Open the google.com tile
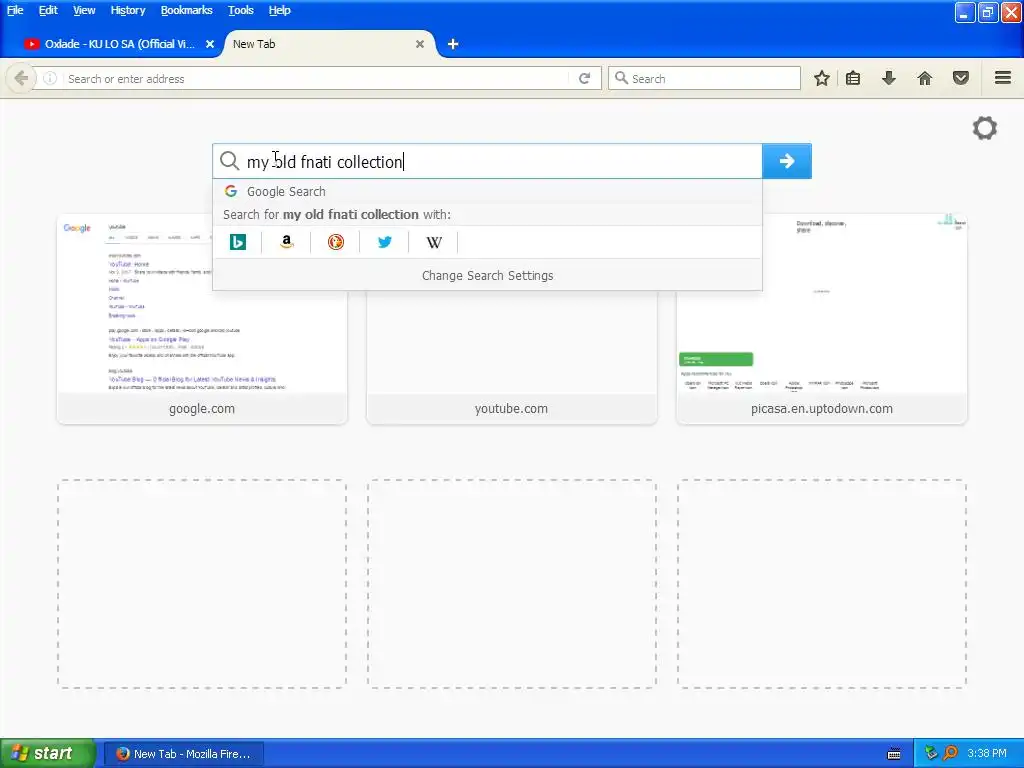The width and height of the screenshot is (1024, 768). pyautogui.click(x=202, y=319)
